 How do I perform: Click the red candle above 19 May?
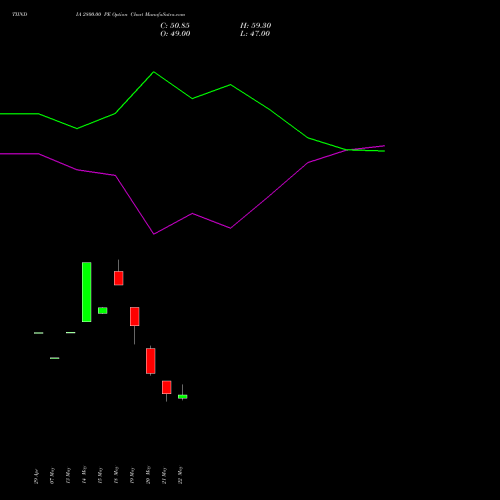coord(135,316)
